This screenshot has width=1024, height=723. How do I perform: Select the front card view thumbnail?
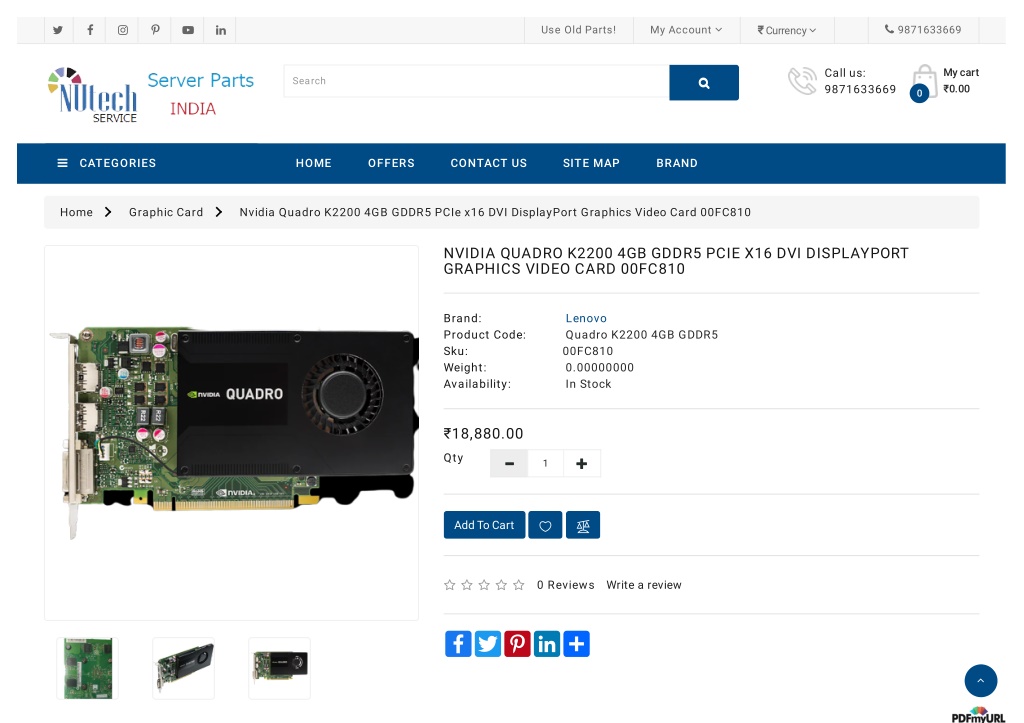point(280,669)
